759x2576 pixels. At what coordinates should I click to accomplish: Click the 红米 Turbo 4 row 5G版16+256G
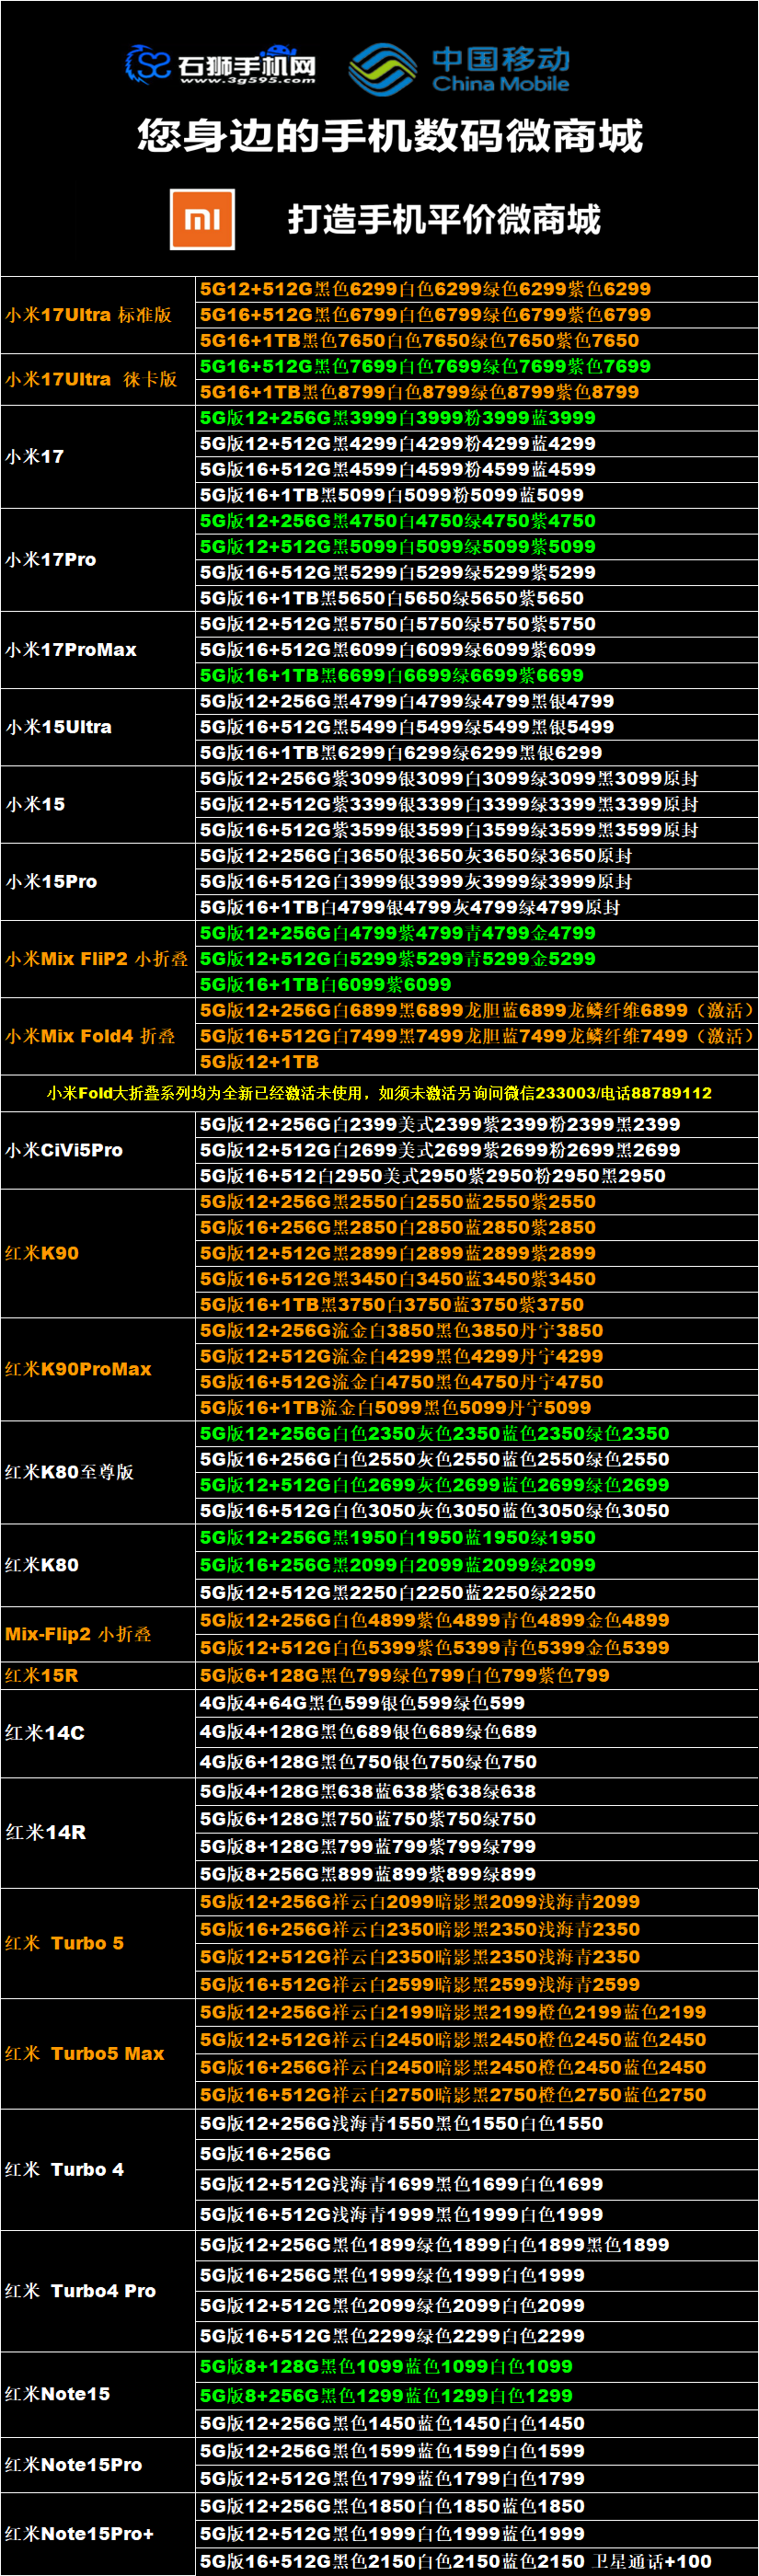pyautogui.click(x=265, y=2153)
